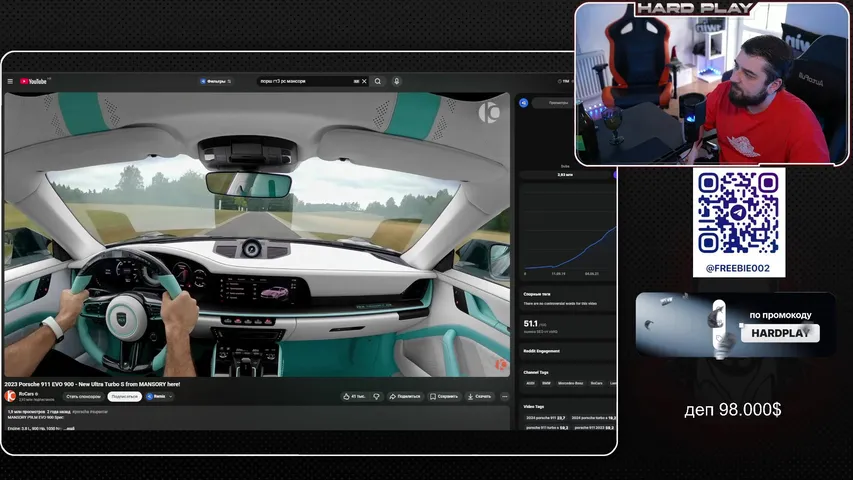
Task: Click the Reddit Engagement section header
Action: click(541, 351)
